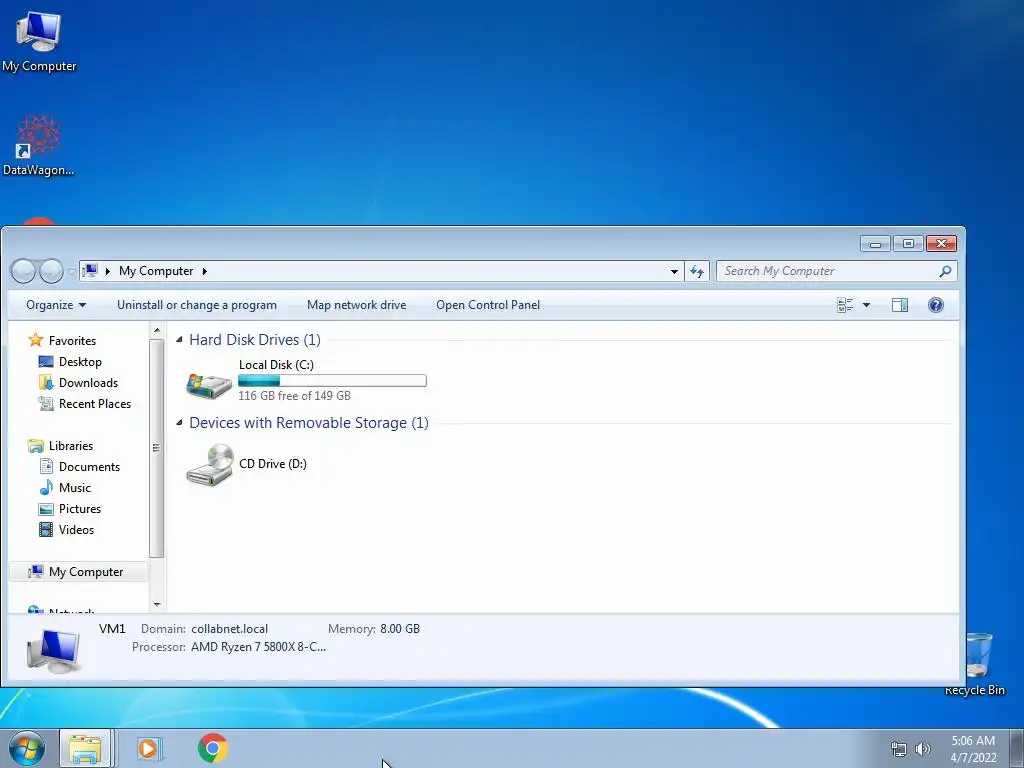Click the Change your view icon
This screenshot has height=768, width=1024.
(x=845, y=305)
